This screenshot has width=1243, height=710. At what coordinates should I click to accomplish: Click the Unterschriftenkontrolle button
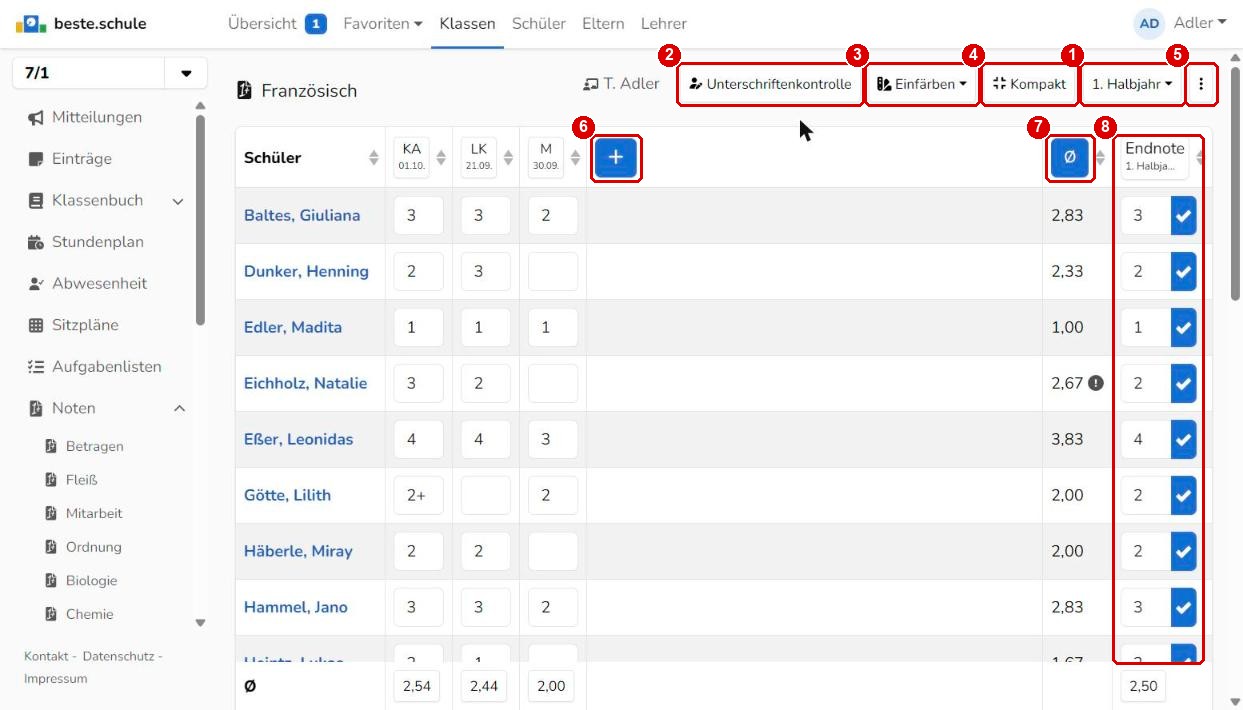(x=770, y=85)
